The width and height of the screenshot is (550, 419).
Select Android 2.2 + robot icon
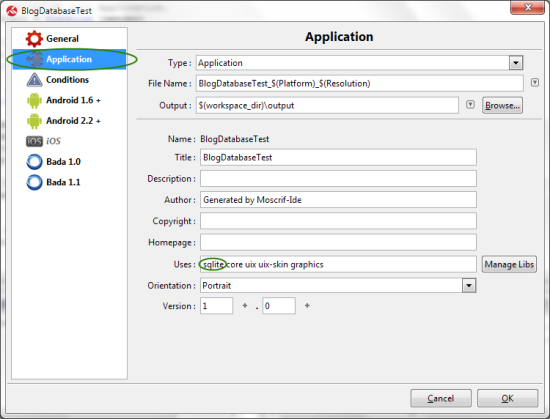[34, 121]
